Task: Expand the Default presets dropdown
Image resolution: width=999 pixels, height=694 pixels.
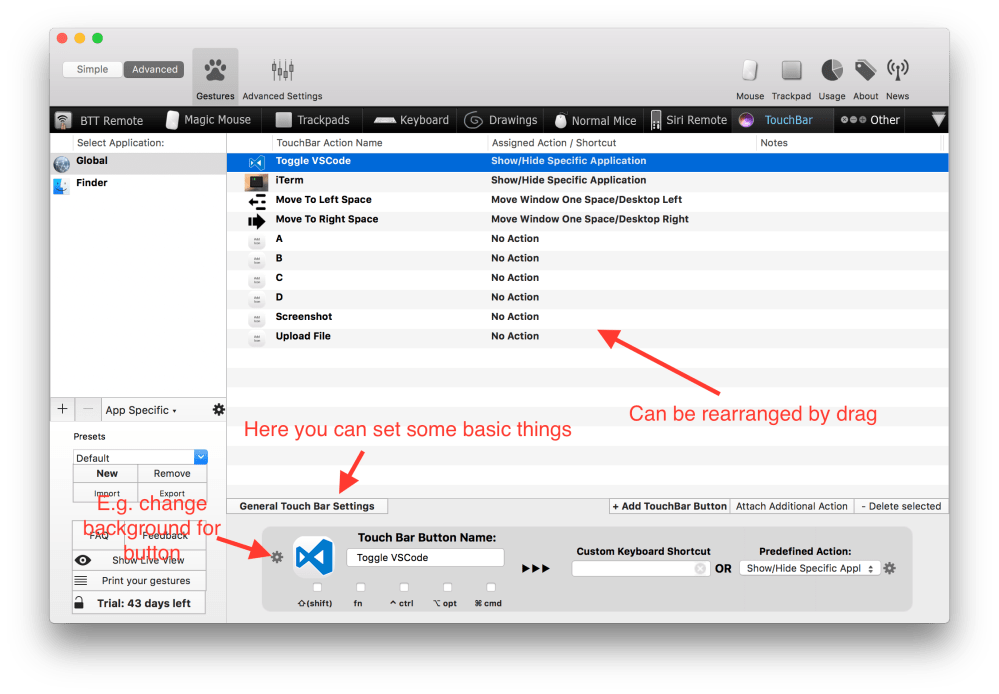Action: click(x=141, y=457)
